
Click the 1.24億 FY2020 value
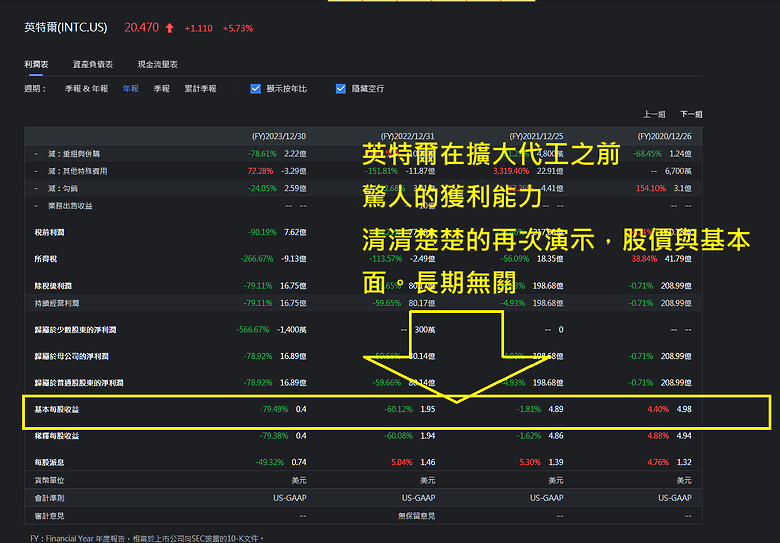pos(681,154)
